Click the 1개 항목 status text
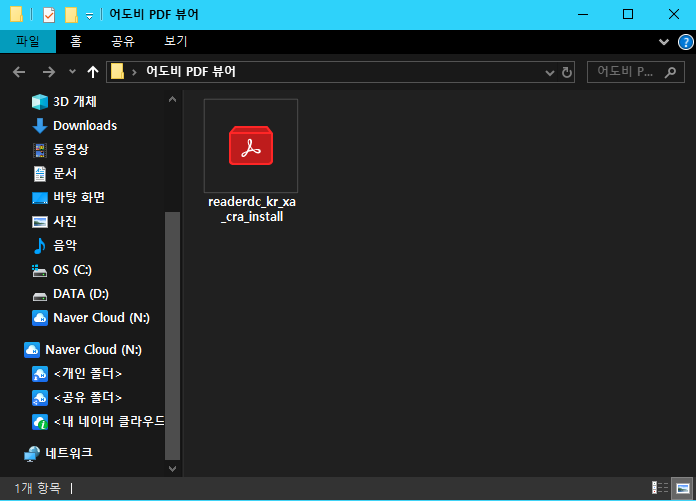The image size is (696, 501). [37, 489]
